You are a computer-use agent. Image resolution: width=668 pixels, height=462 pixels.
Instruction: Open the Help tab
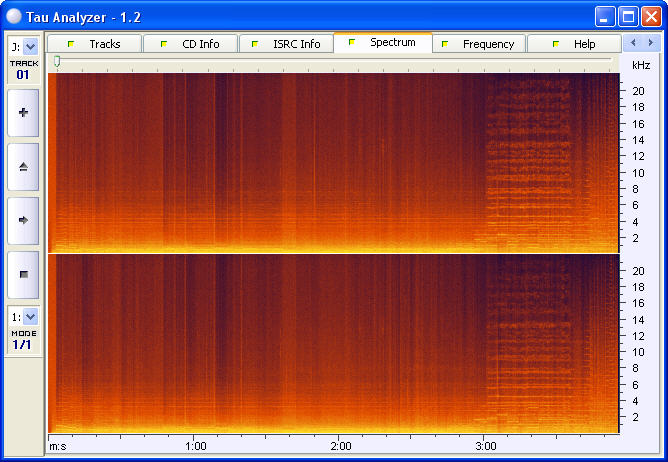[x=574, y=44]
